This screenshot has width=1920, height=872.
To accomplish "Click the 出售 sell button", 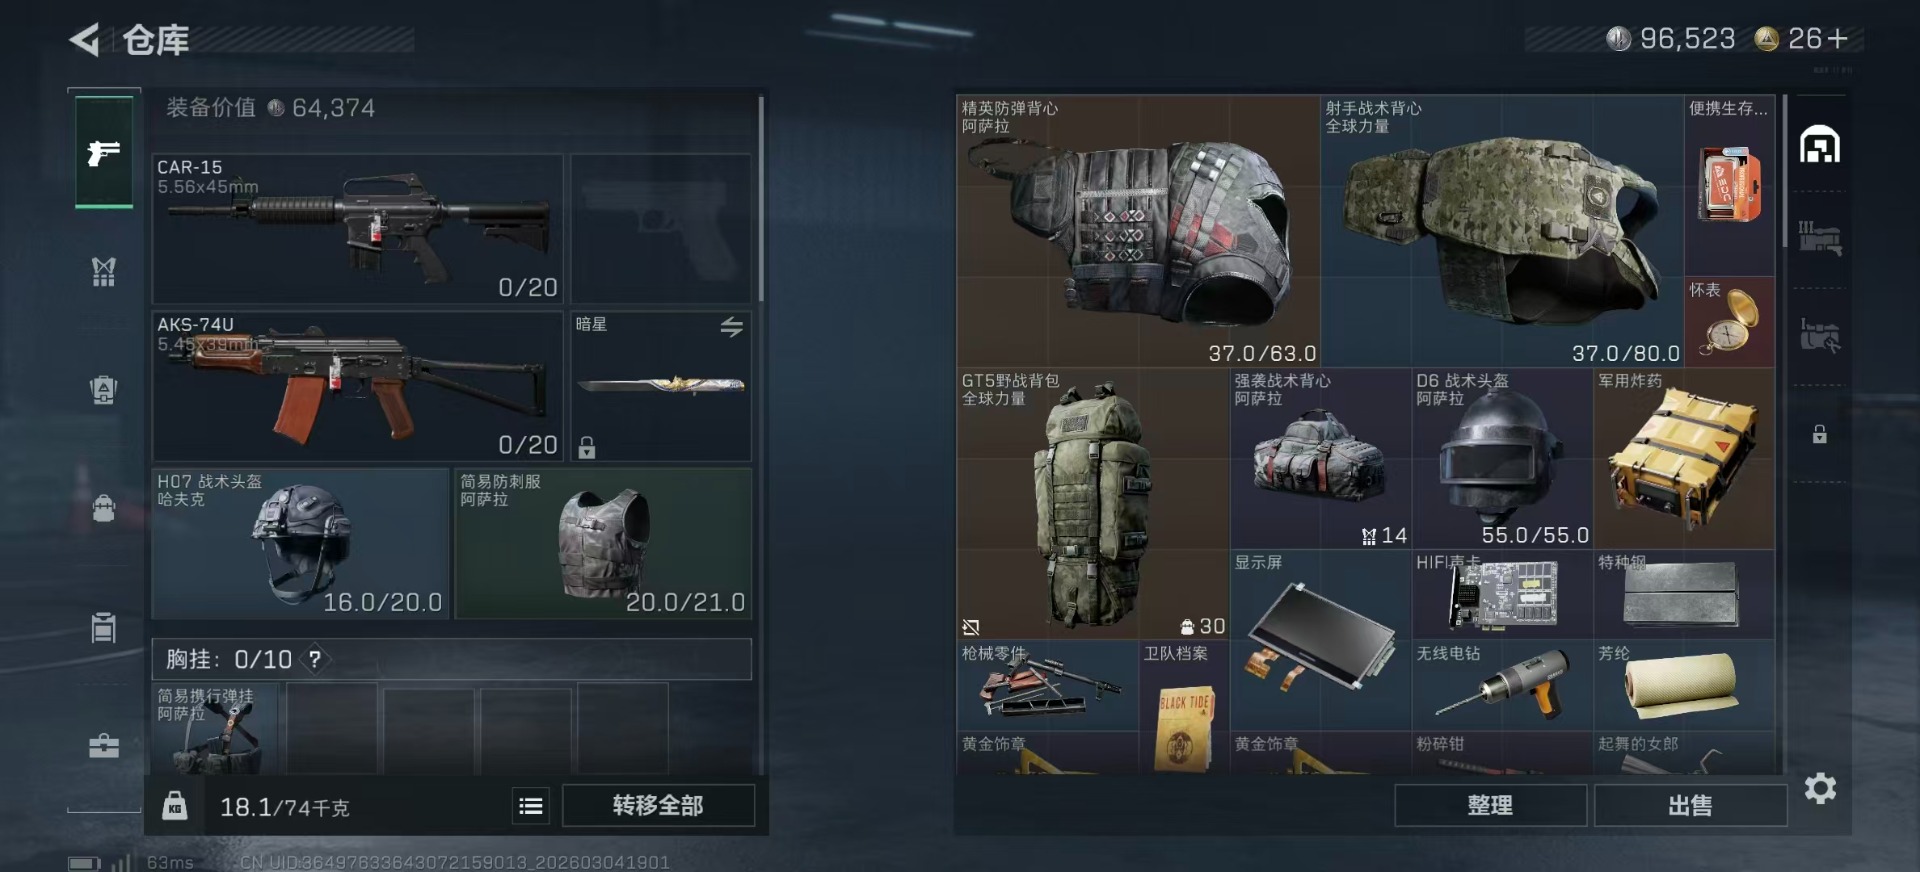I will coord(1690,806).
